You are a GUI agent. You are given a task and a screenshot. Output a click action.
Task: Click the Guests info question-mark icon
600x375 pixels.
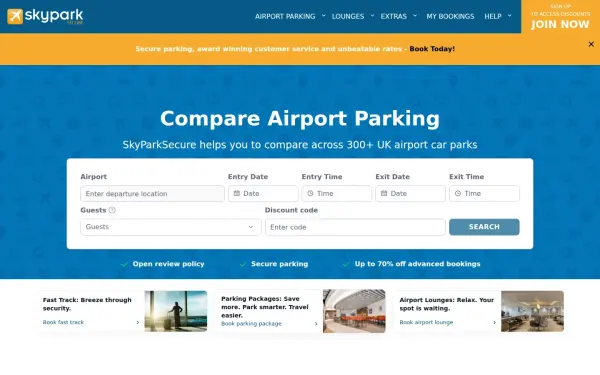click(112, 210)
